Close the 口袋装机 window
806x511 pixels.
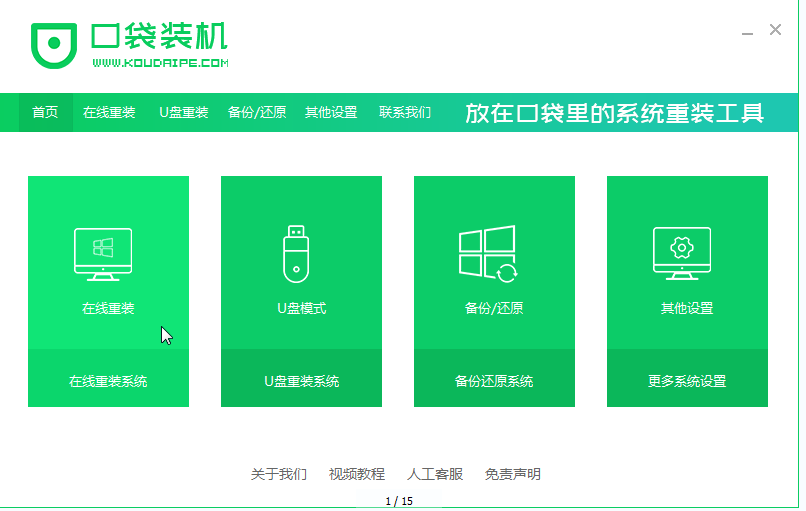coord(775,30)
